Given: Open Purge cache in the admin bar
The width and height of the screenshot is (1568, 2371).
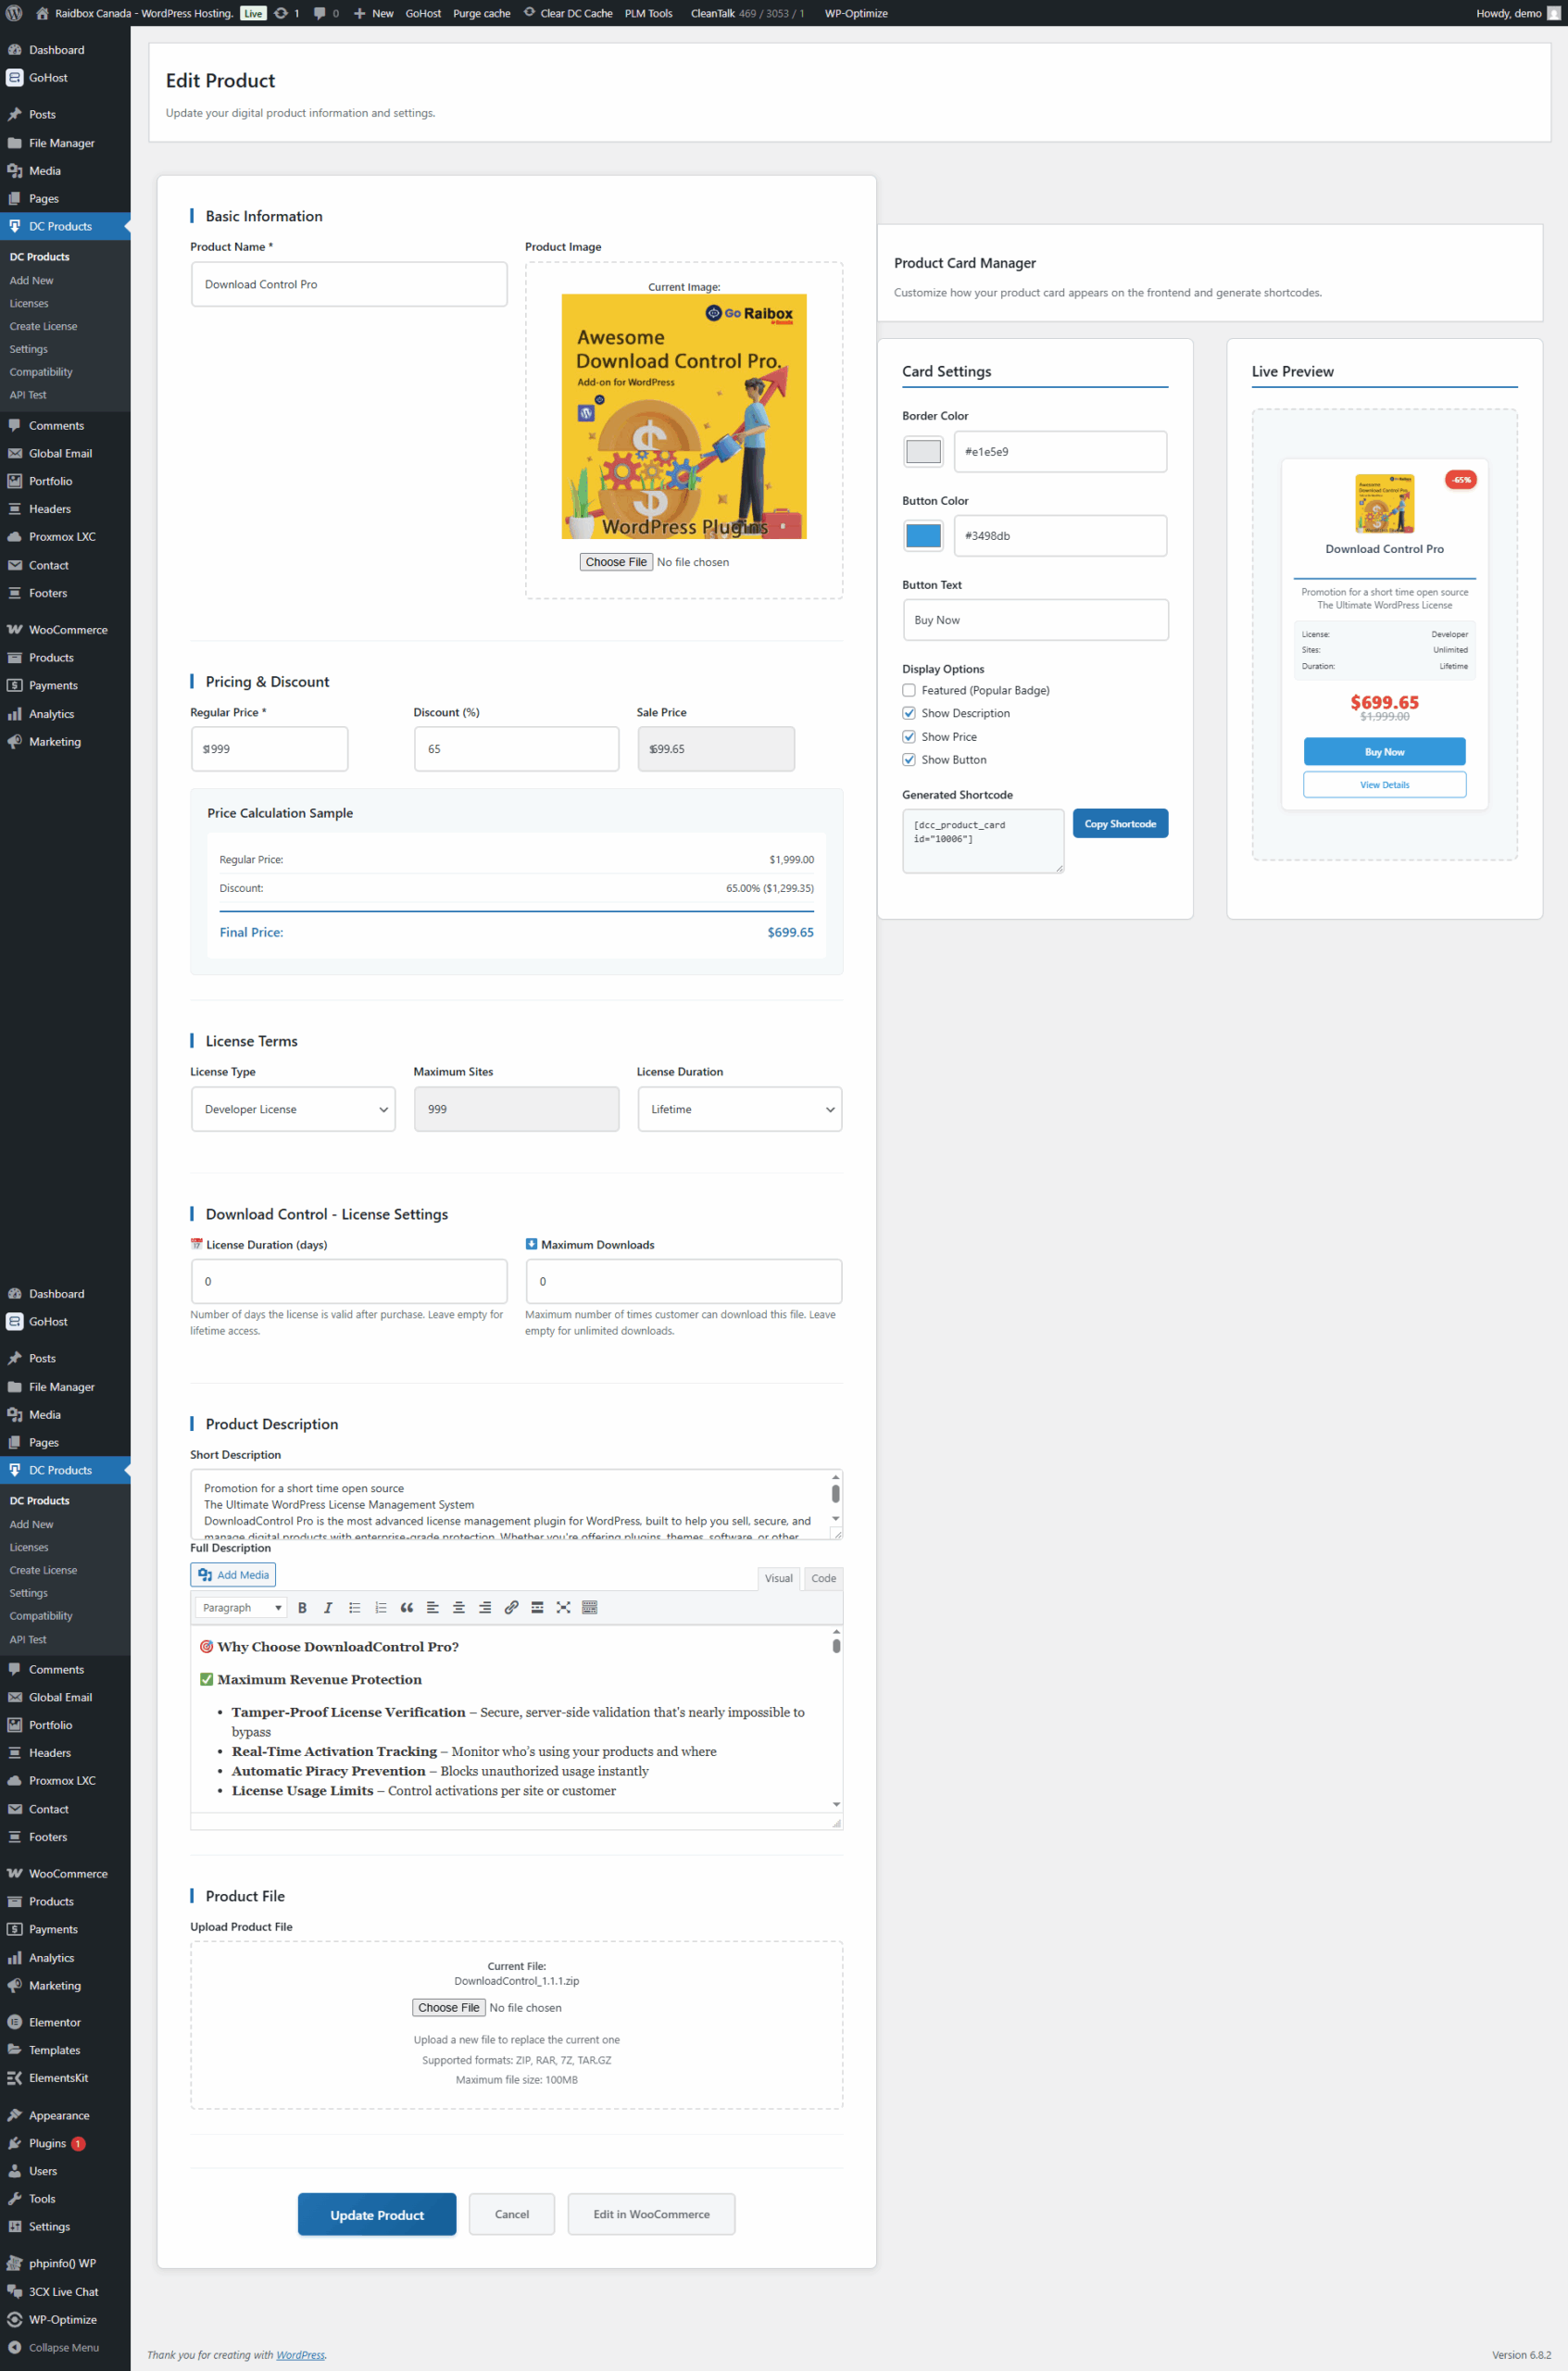Looking at the screenshot, I should (x=481, y=13).
